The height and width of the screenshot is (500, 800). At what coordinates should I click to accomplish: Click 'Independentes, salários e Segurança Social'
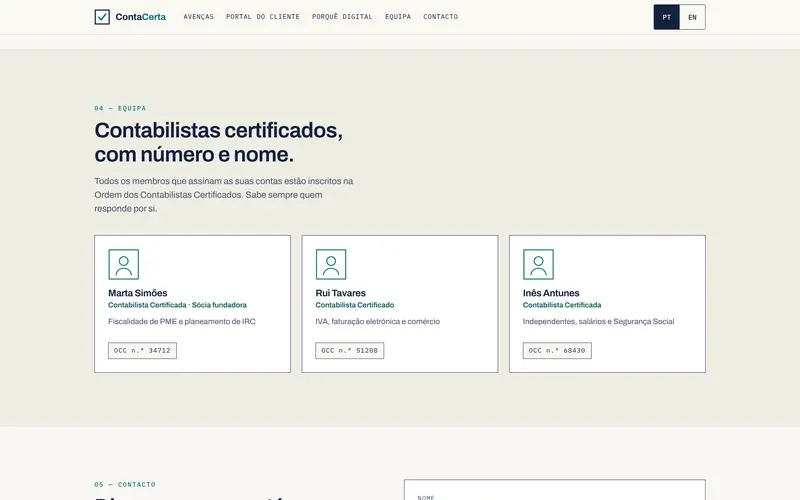point(598,321)
